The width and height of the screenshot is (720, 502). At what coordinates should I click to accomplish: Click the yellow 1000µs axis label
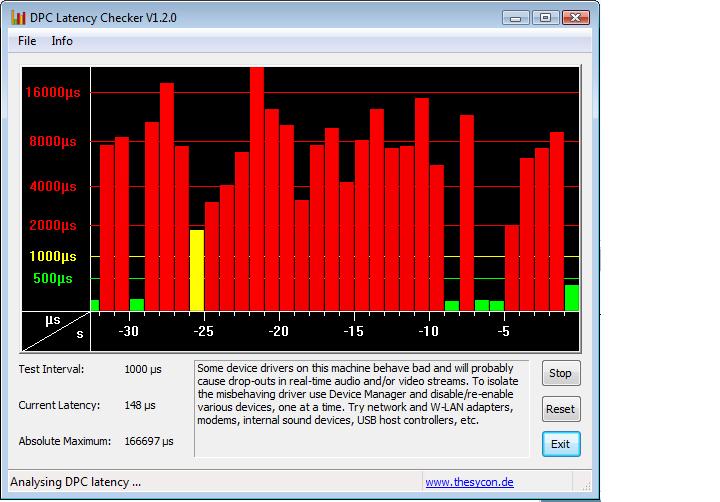[x=53, y=256]
